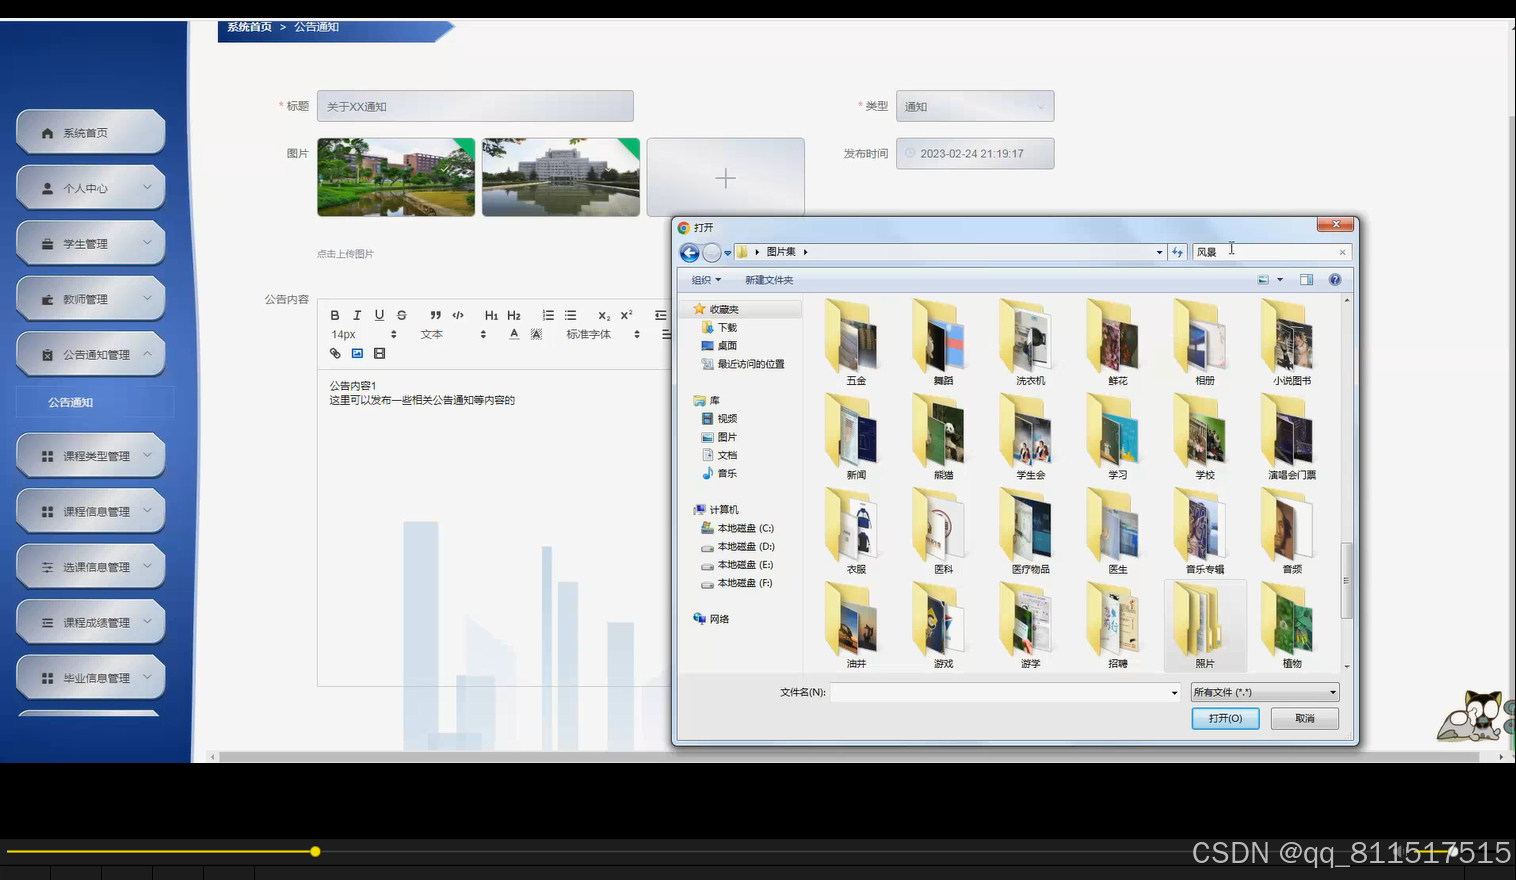Insert a hyperlink in the editor
Viewport: 1516px width, 880px height.
pos(335,353)
